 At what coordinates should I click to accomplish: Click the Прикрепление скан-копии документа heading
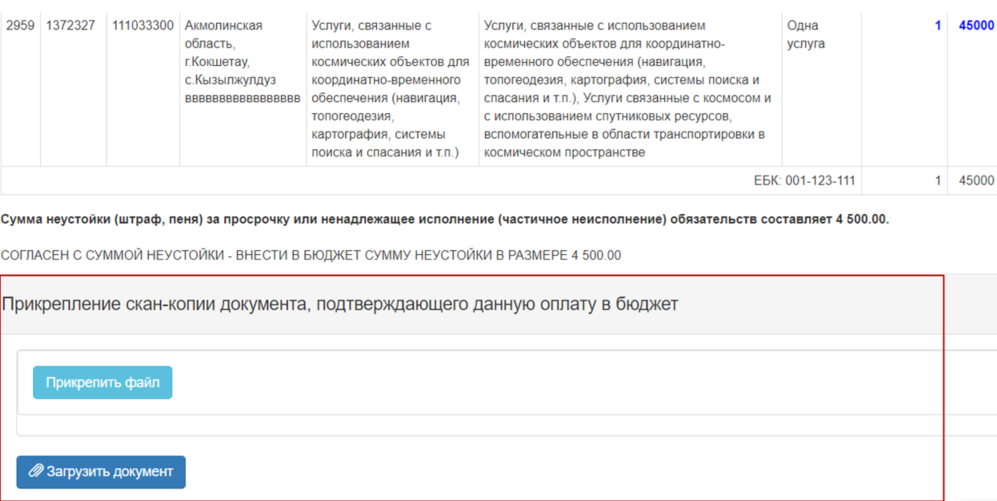click(340, 304)
